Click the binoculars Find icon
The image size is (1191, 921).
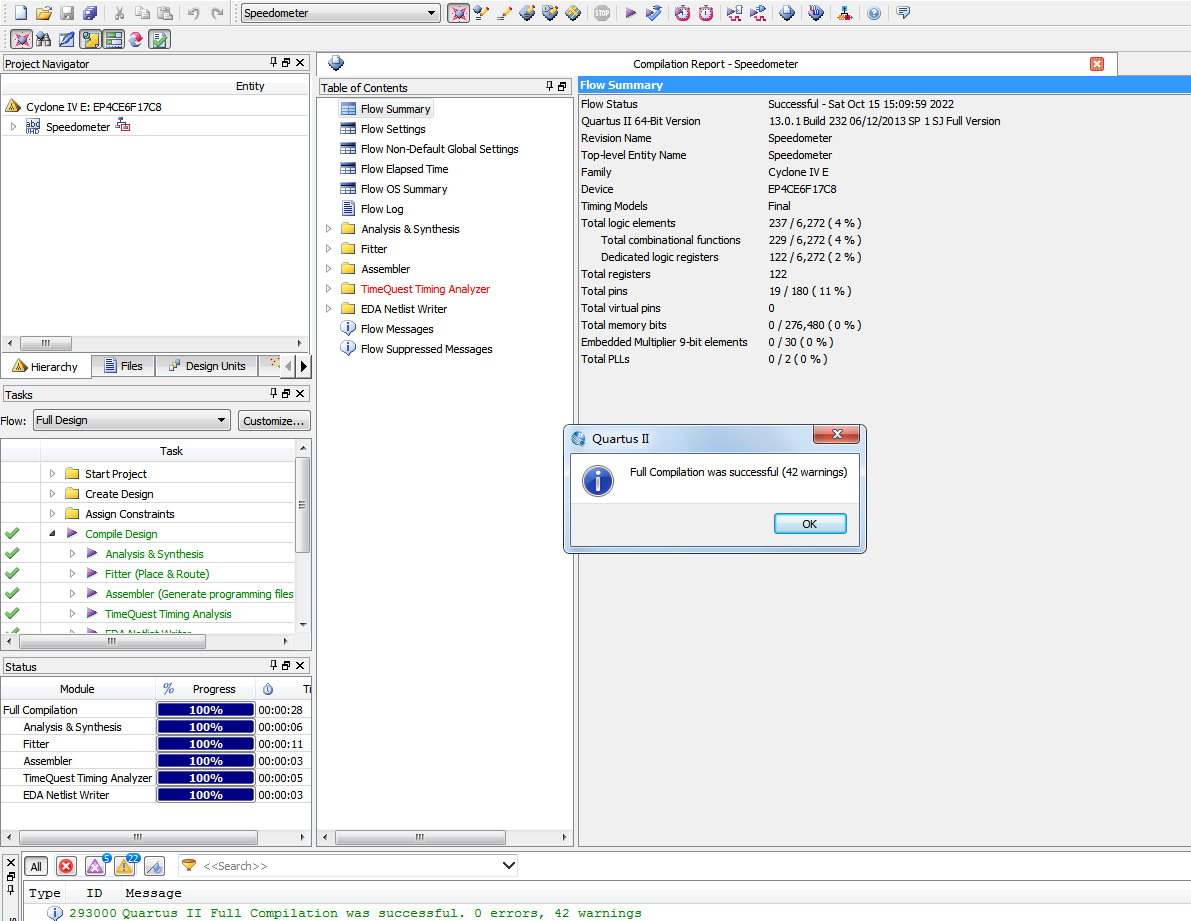[43, 39]
